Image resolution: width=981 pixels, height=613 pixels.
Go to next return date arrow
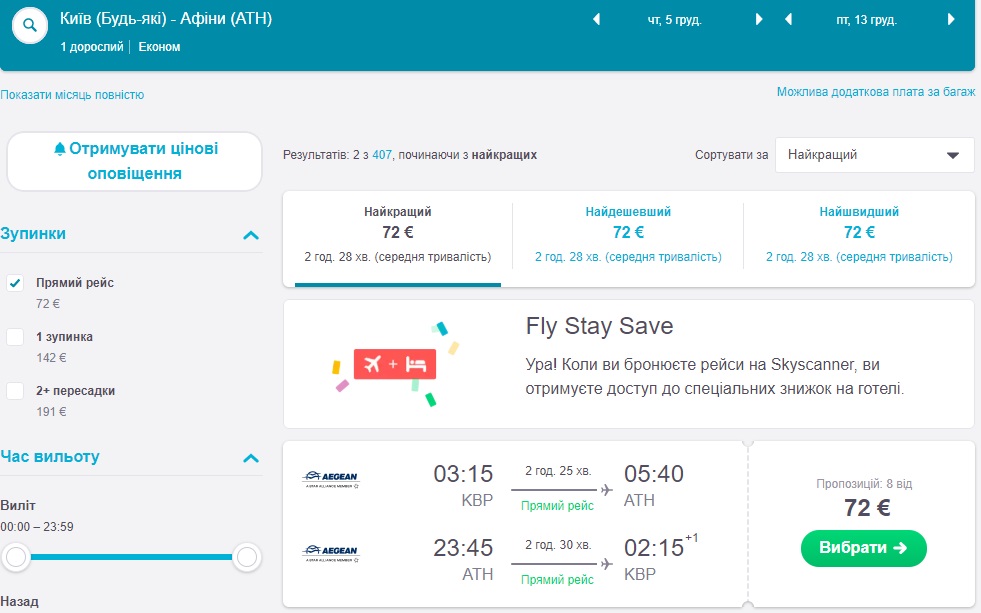[x=950, y=19]
